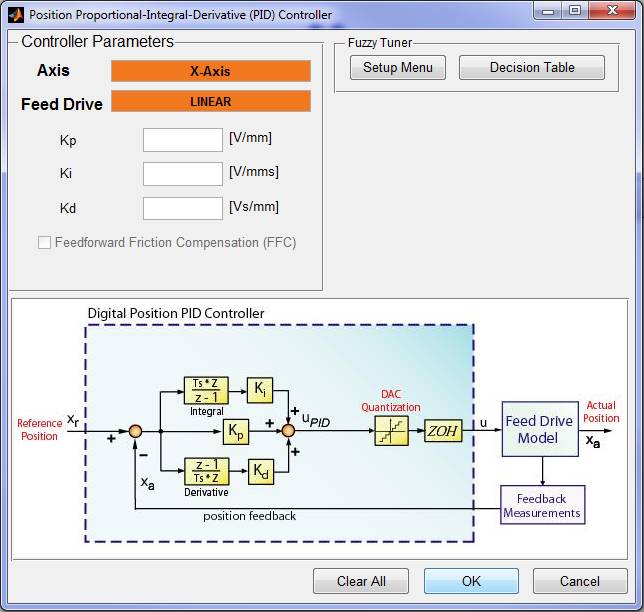
Task: Focus the Ki input field
Action: [183, 174]
